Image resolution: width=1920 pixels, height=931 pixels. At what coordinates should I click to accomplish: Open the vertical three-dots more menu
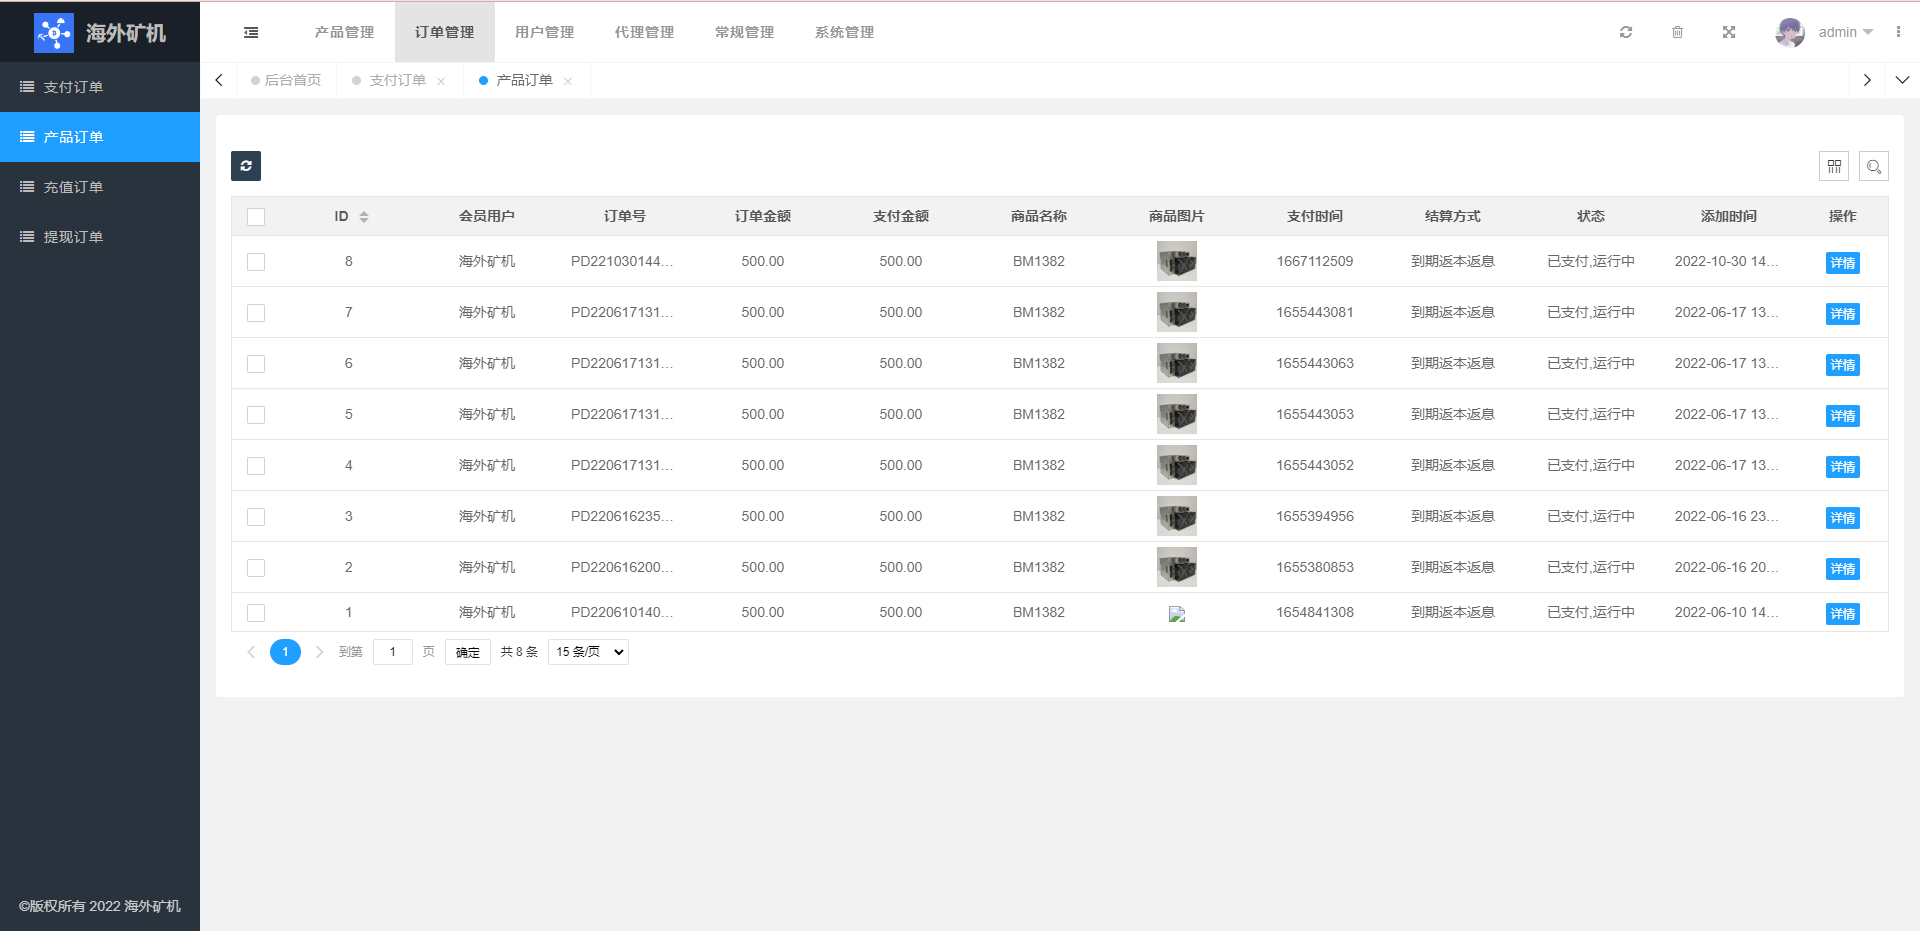tap(1898, 33)
